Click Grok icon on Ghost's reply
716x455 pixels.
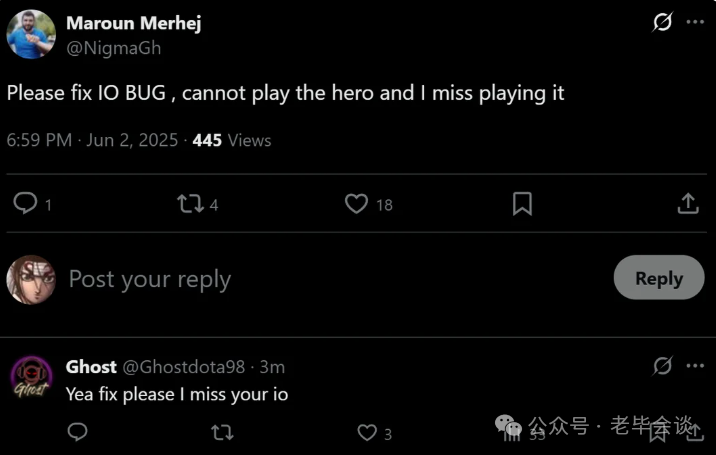pos(662,365)
